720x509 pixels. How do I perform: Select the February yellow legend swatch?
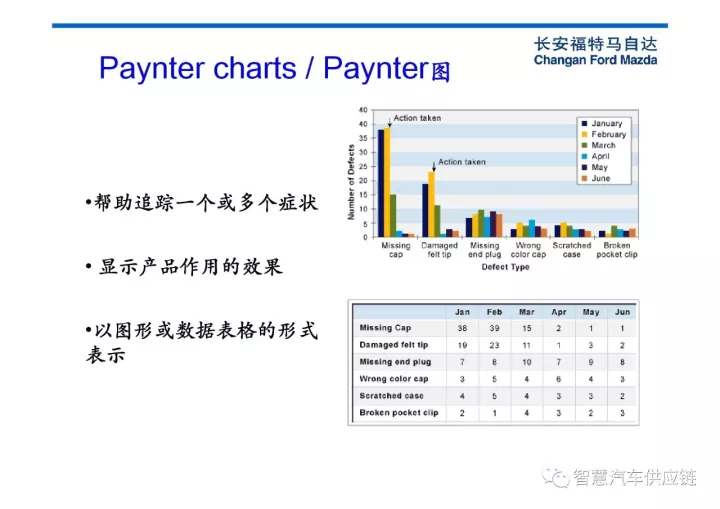tap(584, 135)
